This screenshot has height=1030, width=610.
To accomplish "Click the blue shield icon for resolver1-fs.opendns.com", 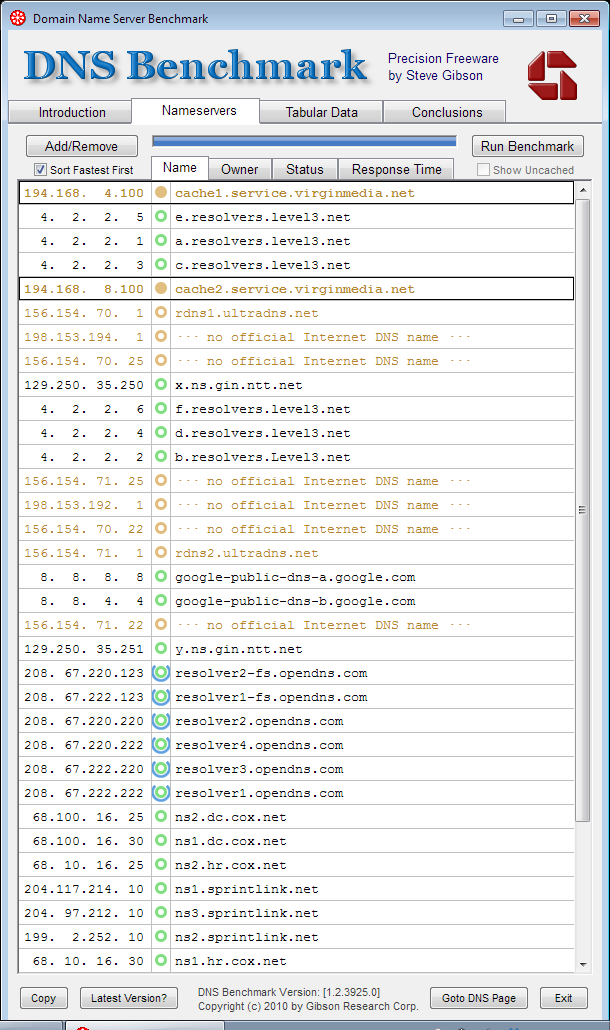I will (161, 696).
